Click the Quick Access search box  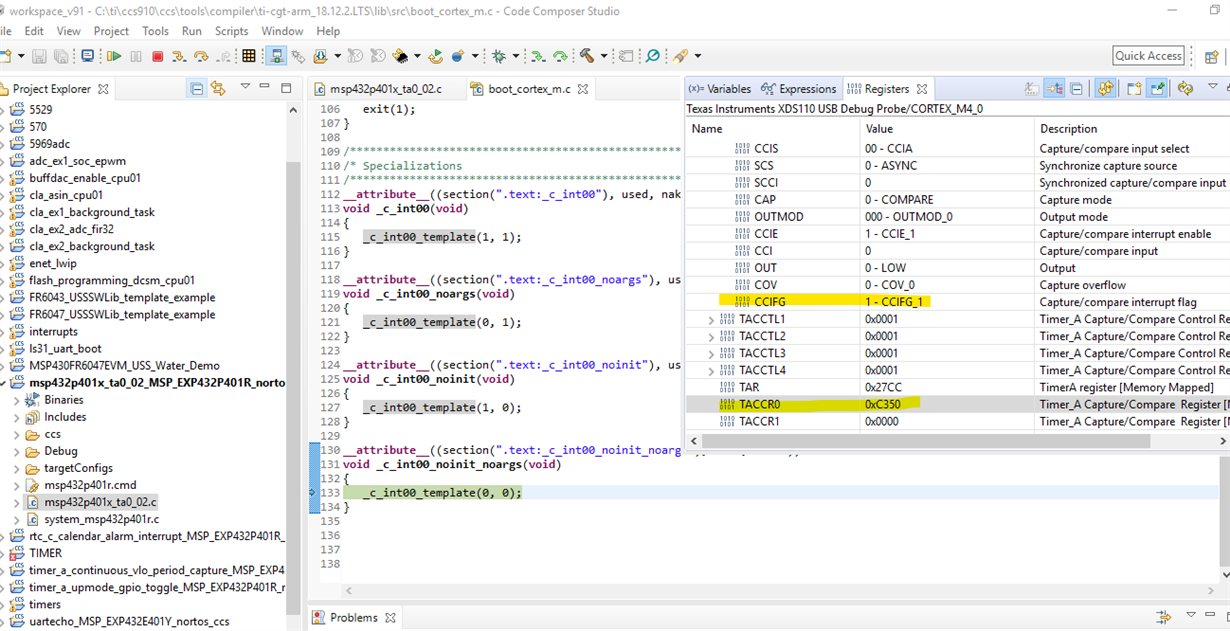(1148, 56)
